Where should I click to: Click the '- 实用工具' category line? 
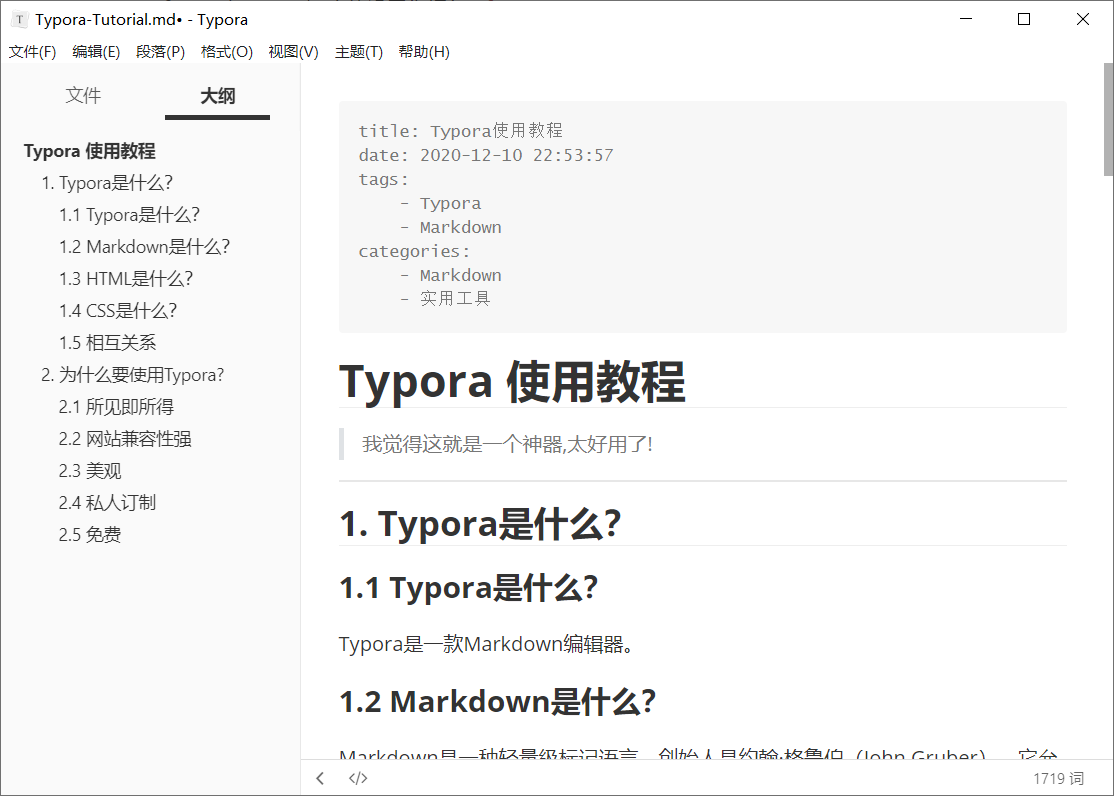(x=445, y=298)
